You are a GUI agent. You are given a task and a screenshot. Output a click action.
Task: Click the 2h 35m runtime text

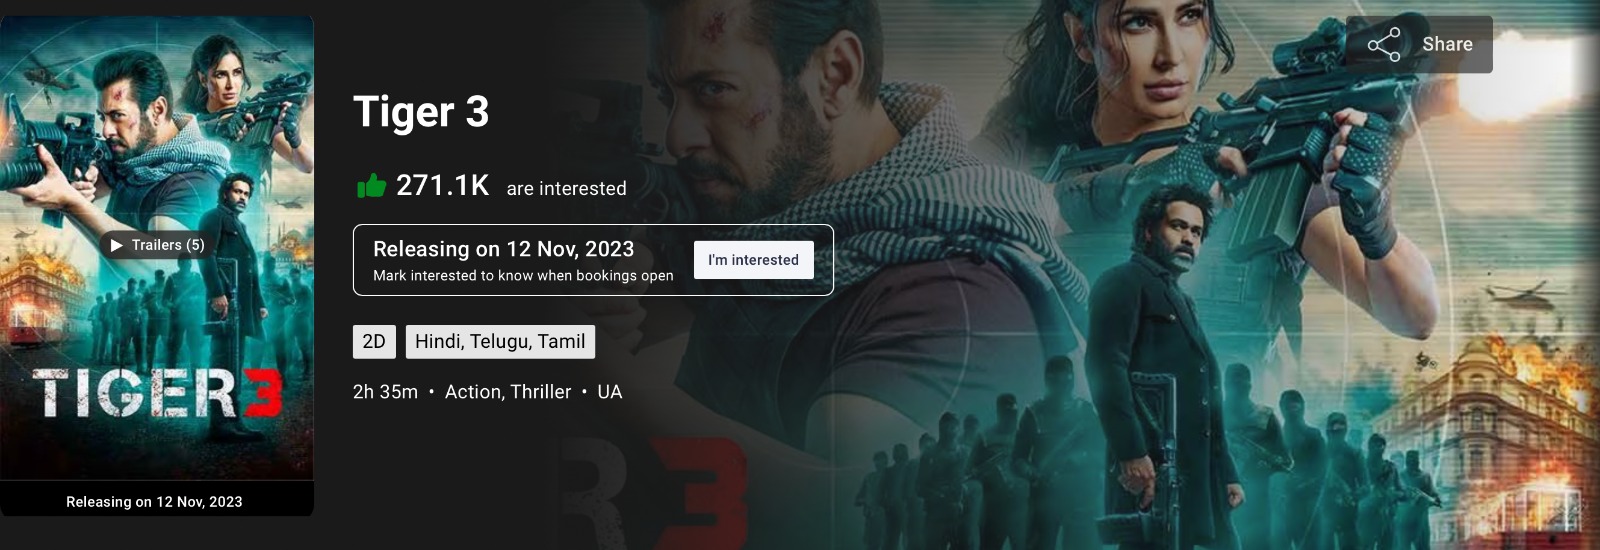tap(385, 392)
